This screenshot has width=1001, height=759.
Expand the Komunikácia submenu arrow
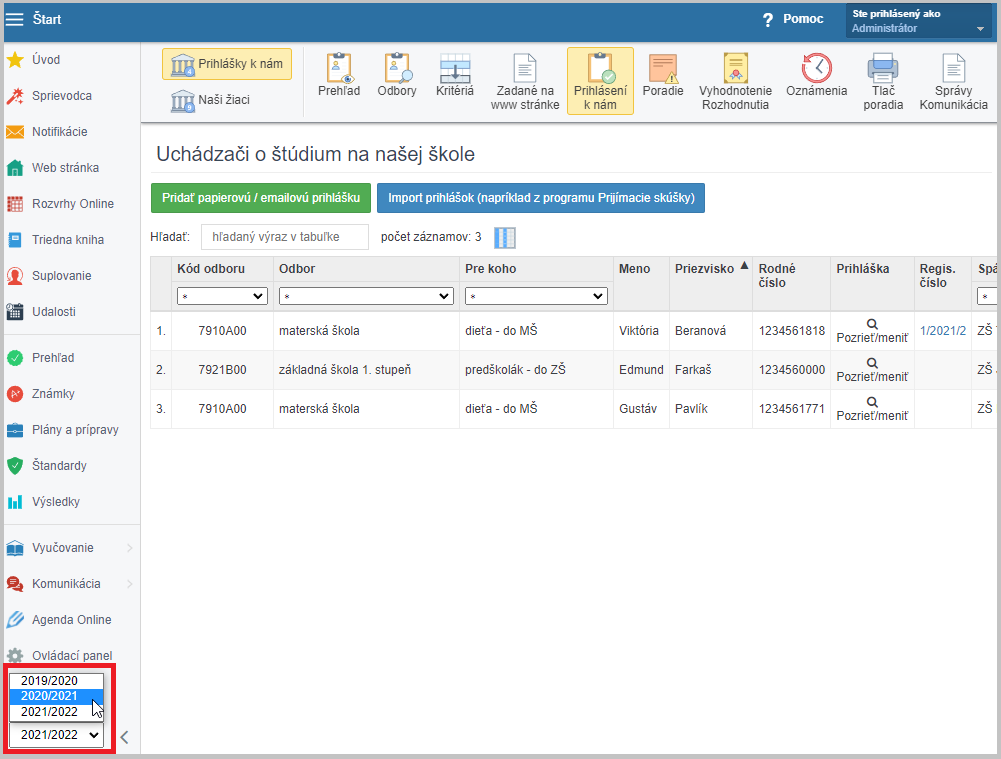130,583
